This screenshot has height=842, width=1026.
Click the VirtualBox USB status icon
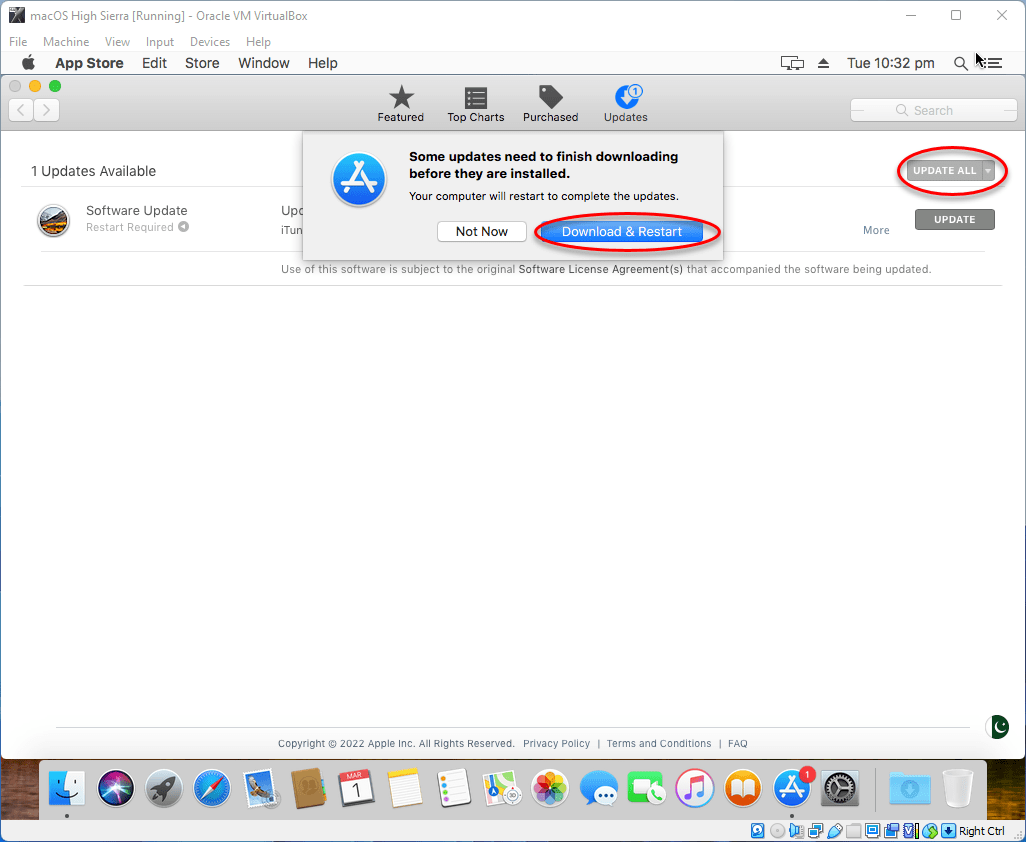[834, 831]
